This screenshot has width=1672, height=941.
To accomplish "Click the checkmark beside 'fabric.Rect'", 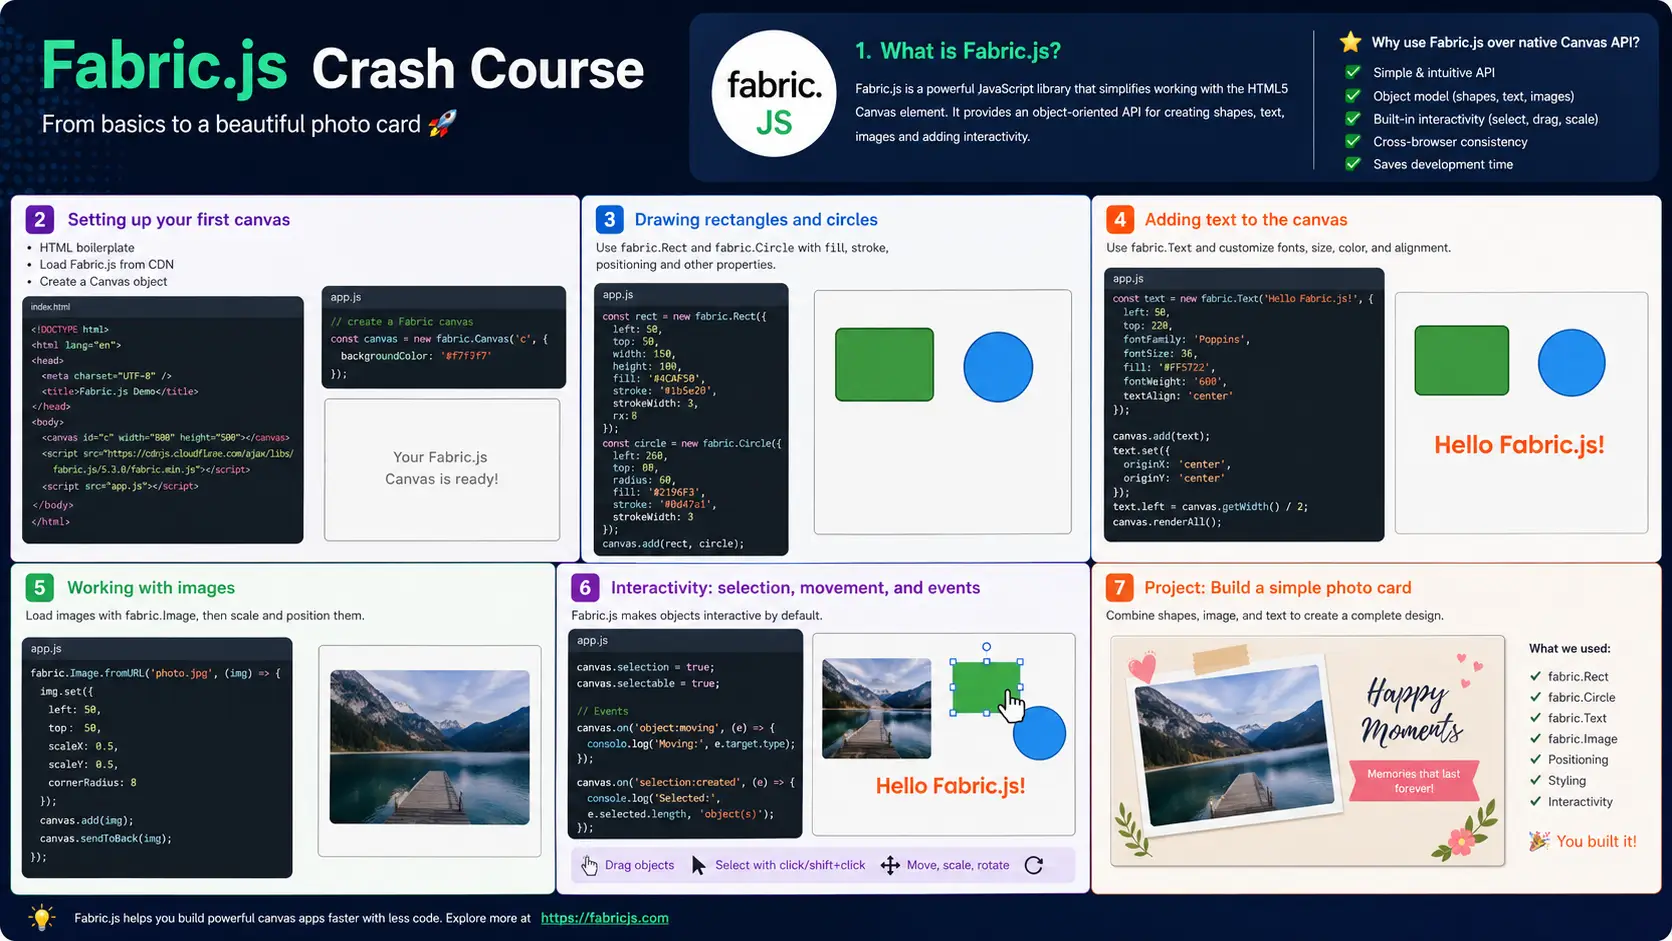I will coord(1535,676).
